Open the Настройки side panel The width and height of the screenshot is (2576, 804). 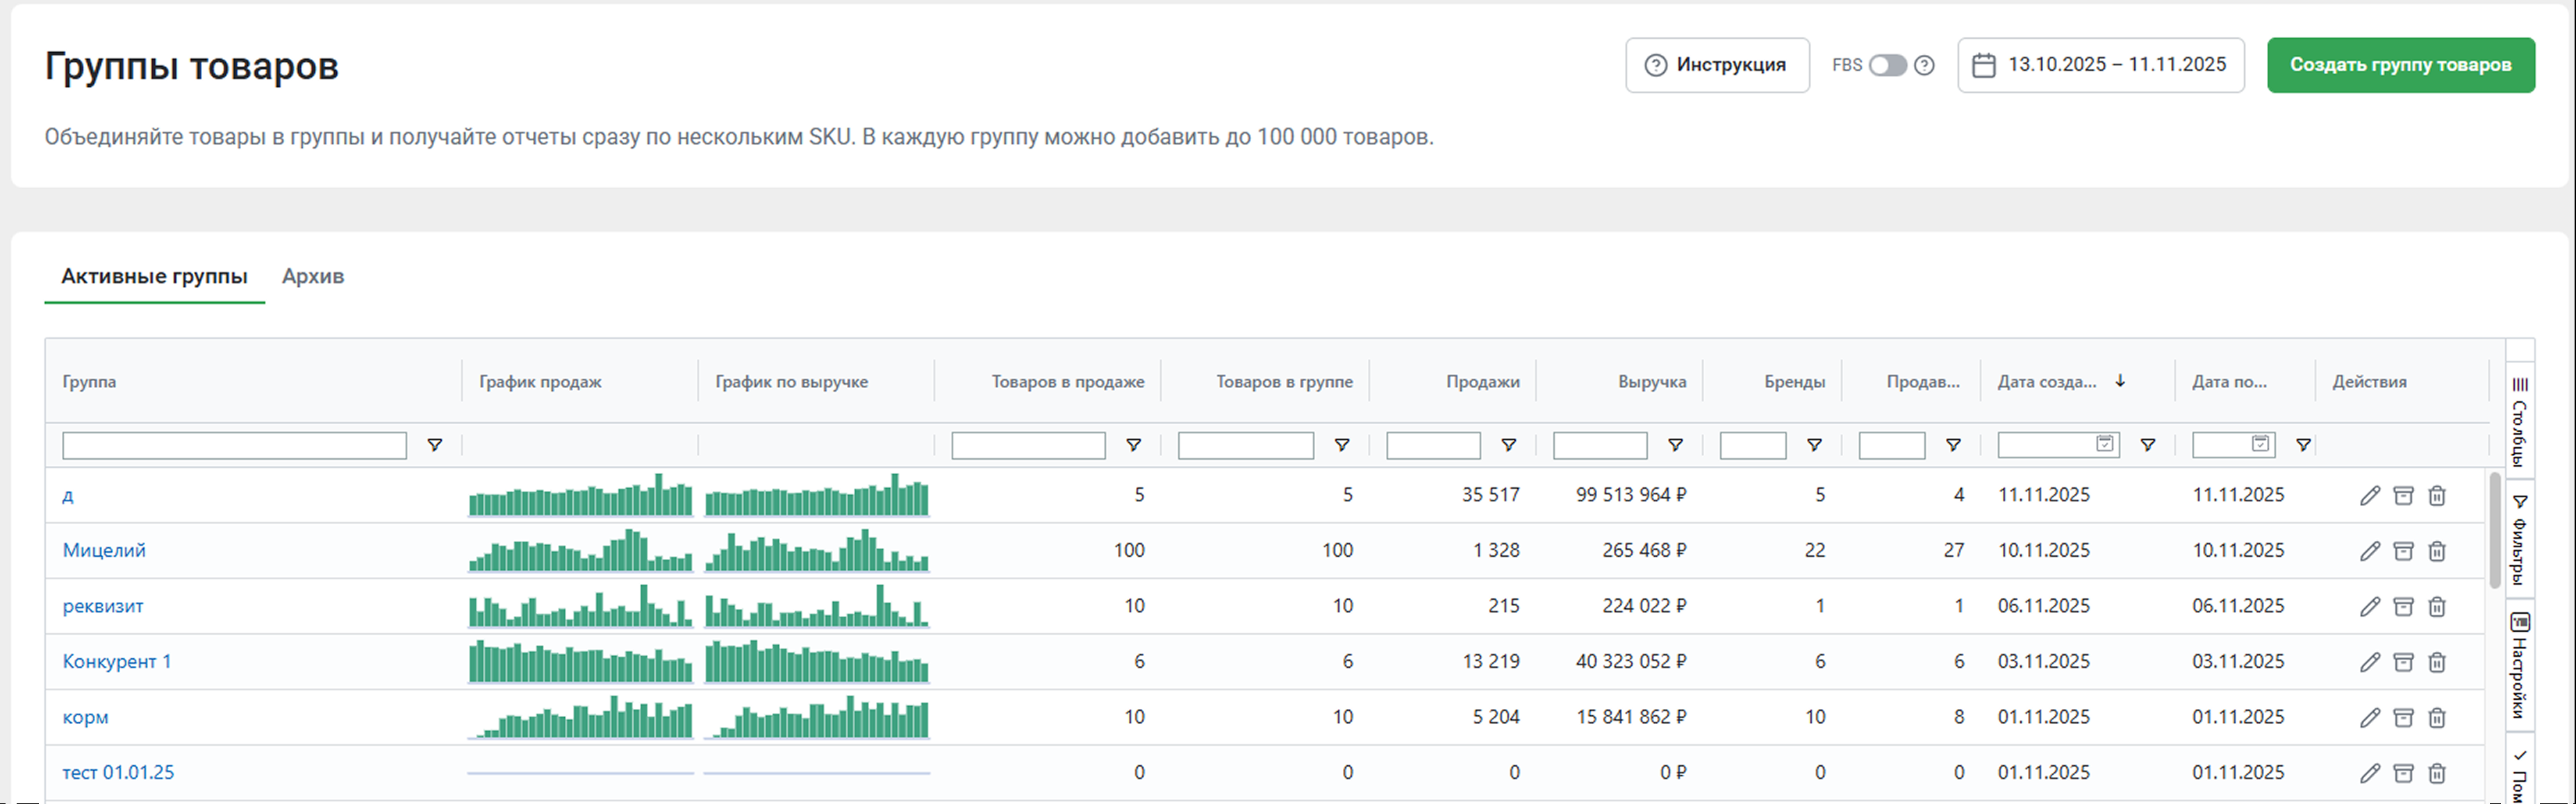click(x=2520, y=666)
